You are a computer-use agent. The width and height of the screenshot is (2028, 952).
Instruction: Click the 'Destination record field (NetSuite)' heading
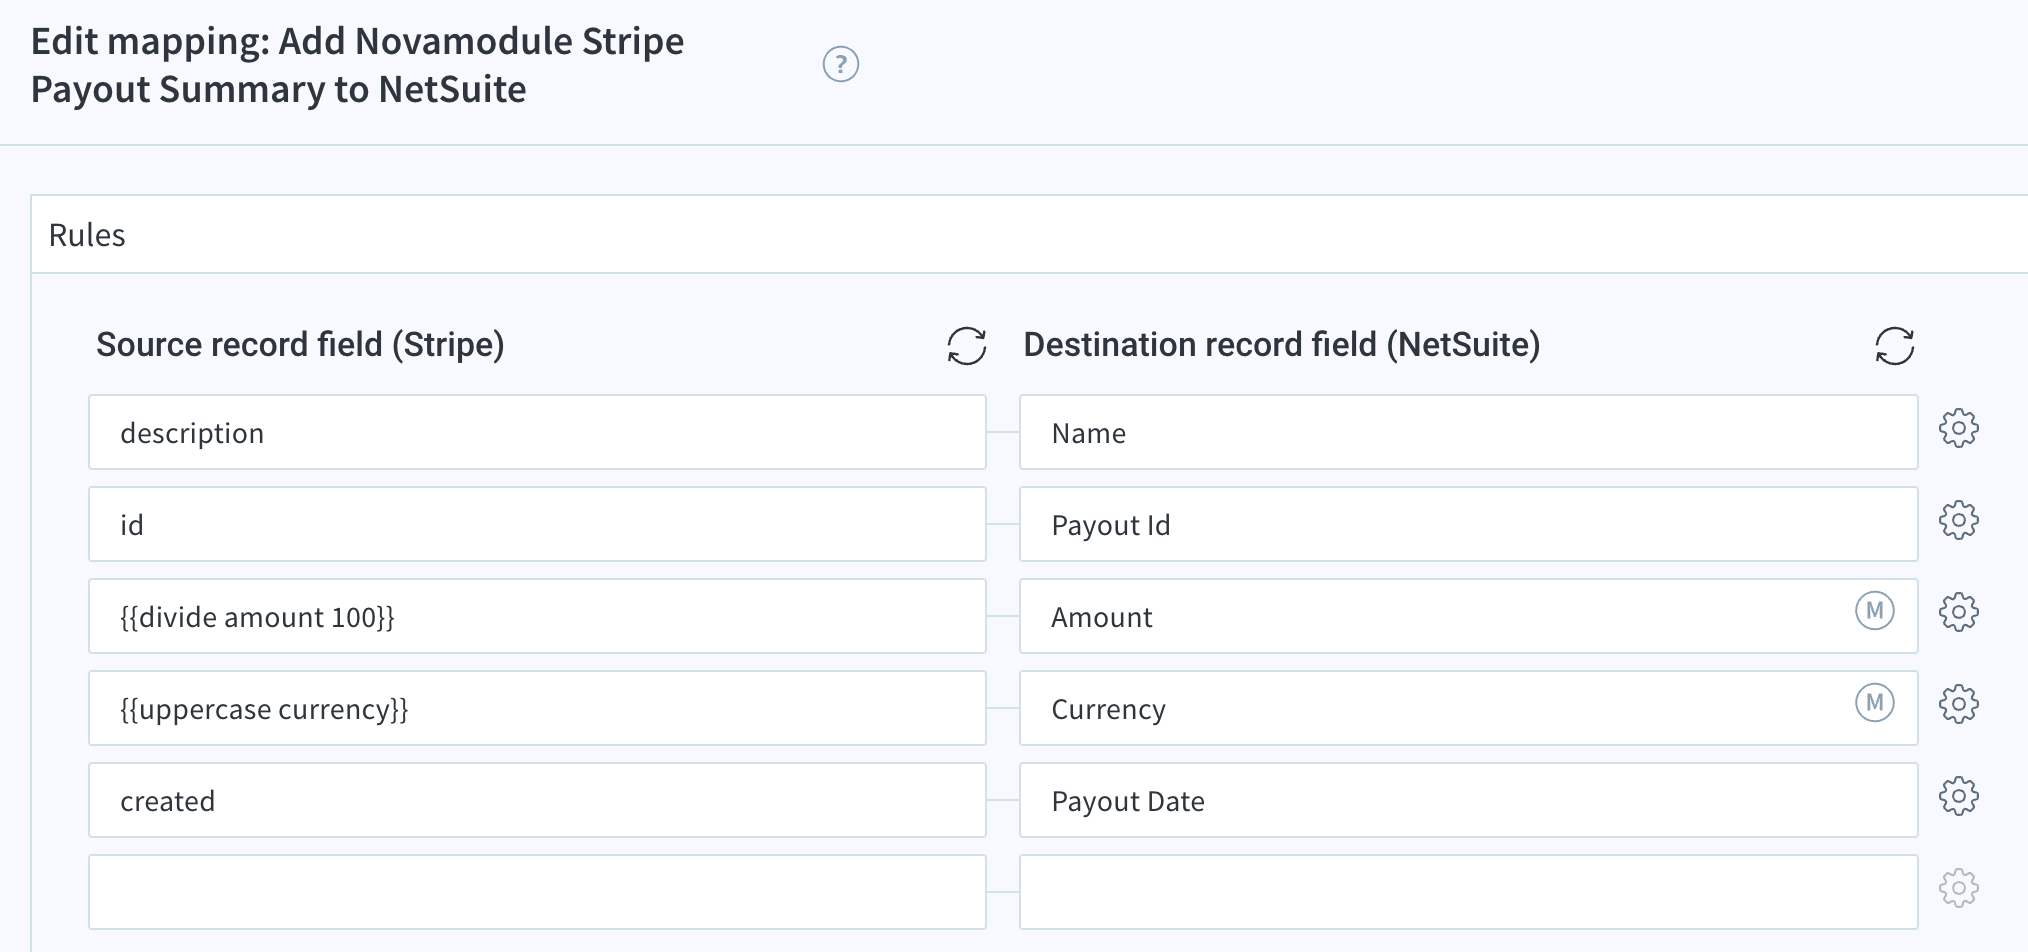1282,345
